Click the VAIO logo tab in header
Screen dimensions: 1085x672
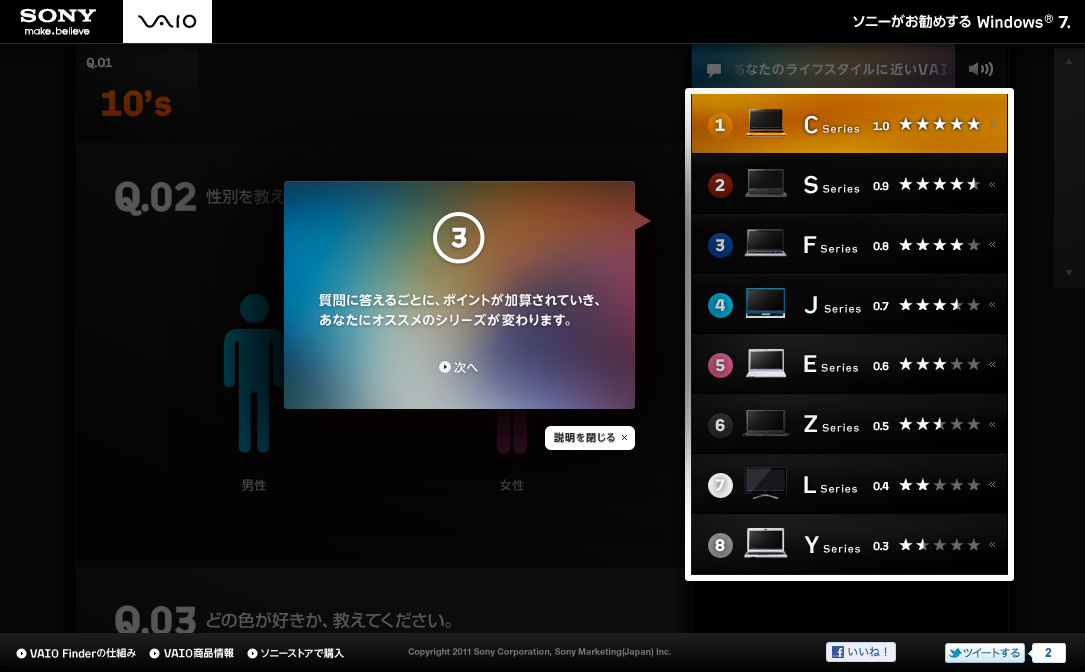tap(167, 21)
